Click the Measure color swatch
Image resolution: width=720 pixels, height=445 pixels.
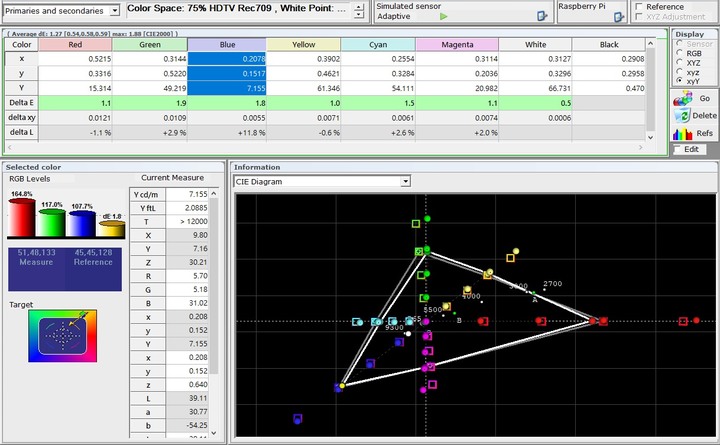(x=36, y=269)
